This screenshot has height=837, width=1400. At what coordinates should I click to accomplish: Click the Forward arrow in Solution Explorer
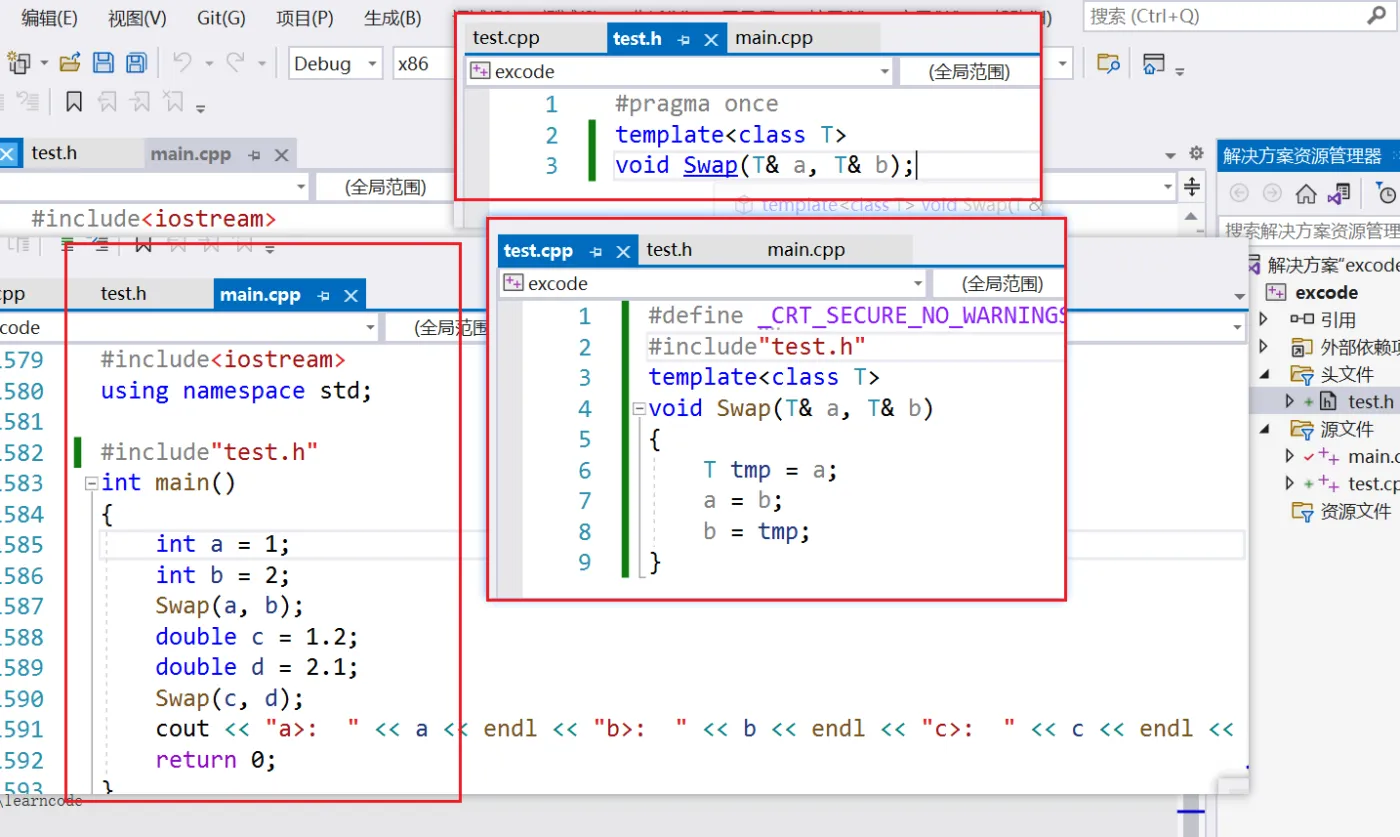1272,193
